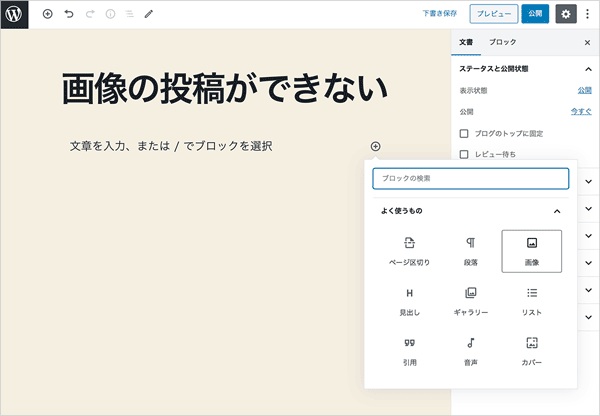This screenshot has height=416, width=600.
Task: Open the content structure info icon
Action: coord(110,14)
